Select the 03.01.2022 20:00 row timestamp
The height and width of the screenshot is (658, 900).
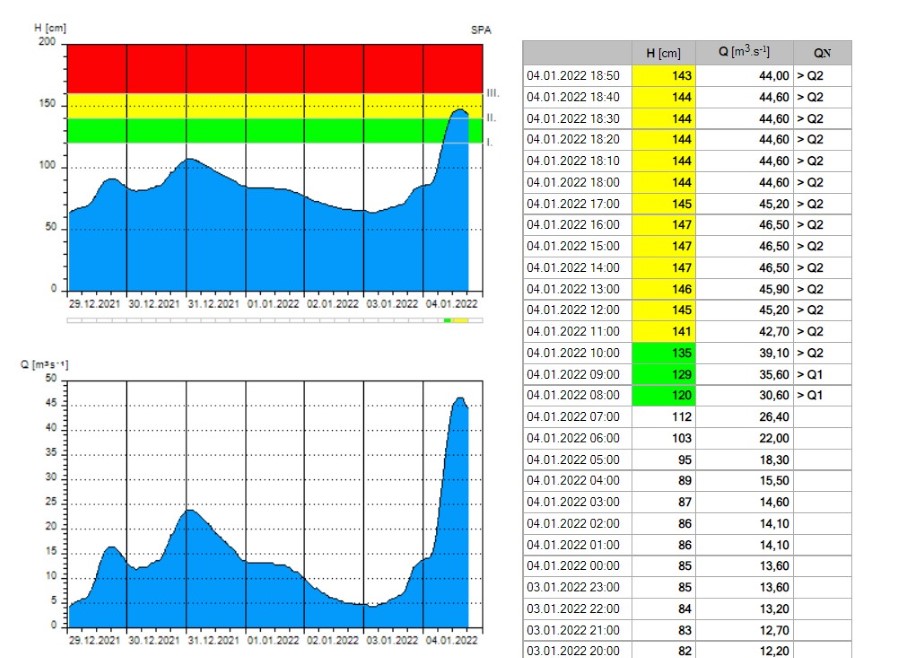[578, 651]
